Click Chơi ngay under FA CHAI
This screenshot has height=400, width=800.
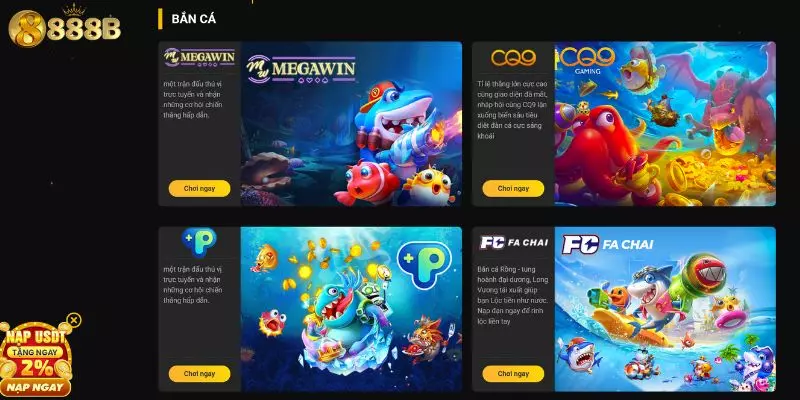tap(513, 373)
